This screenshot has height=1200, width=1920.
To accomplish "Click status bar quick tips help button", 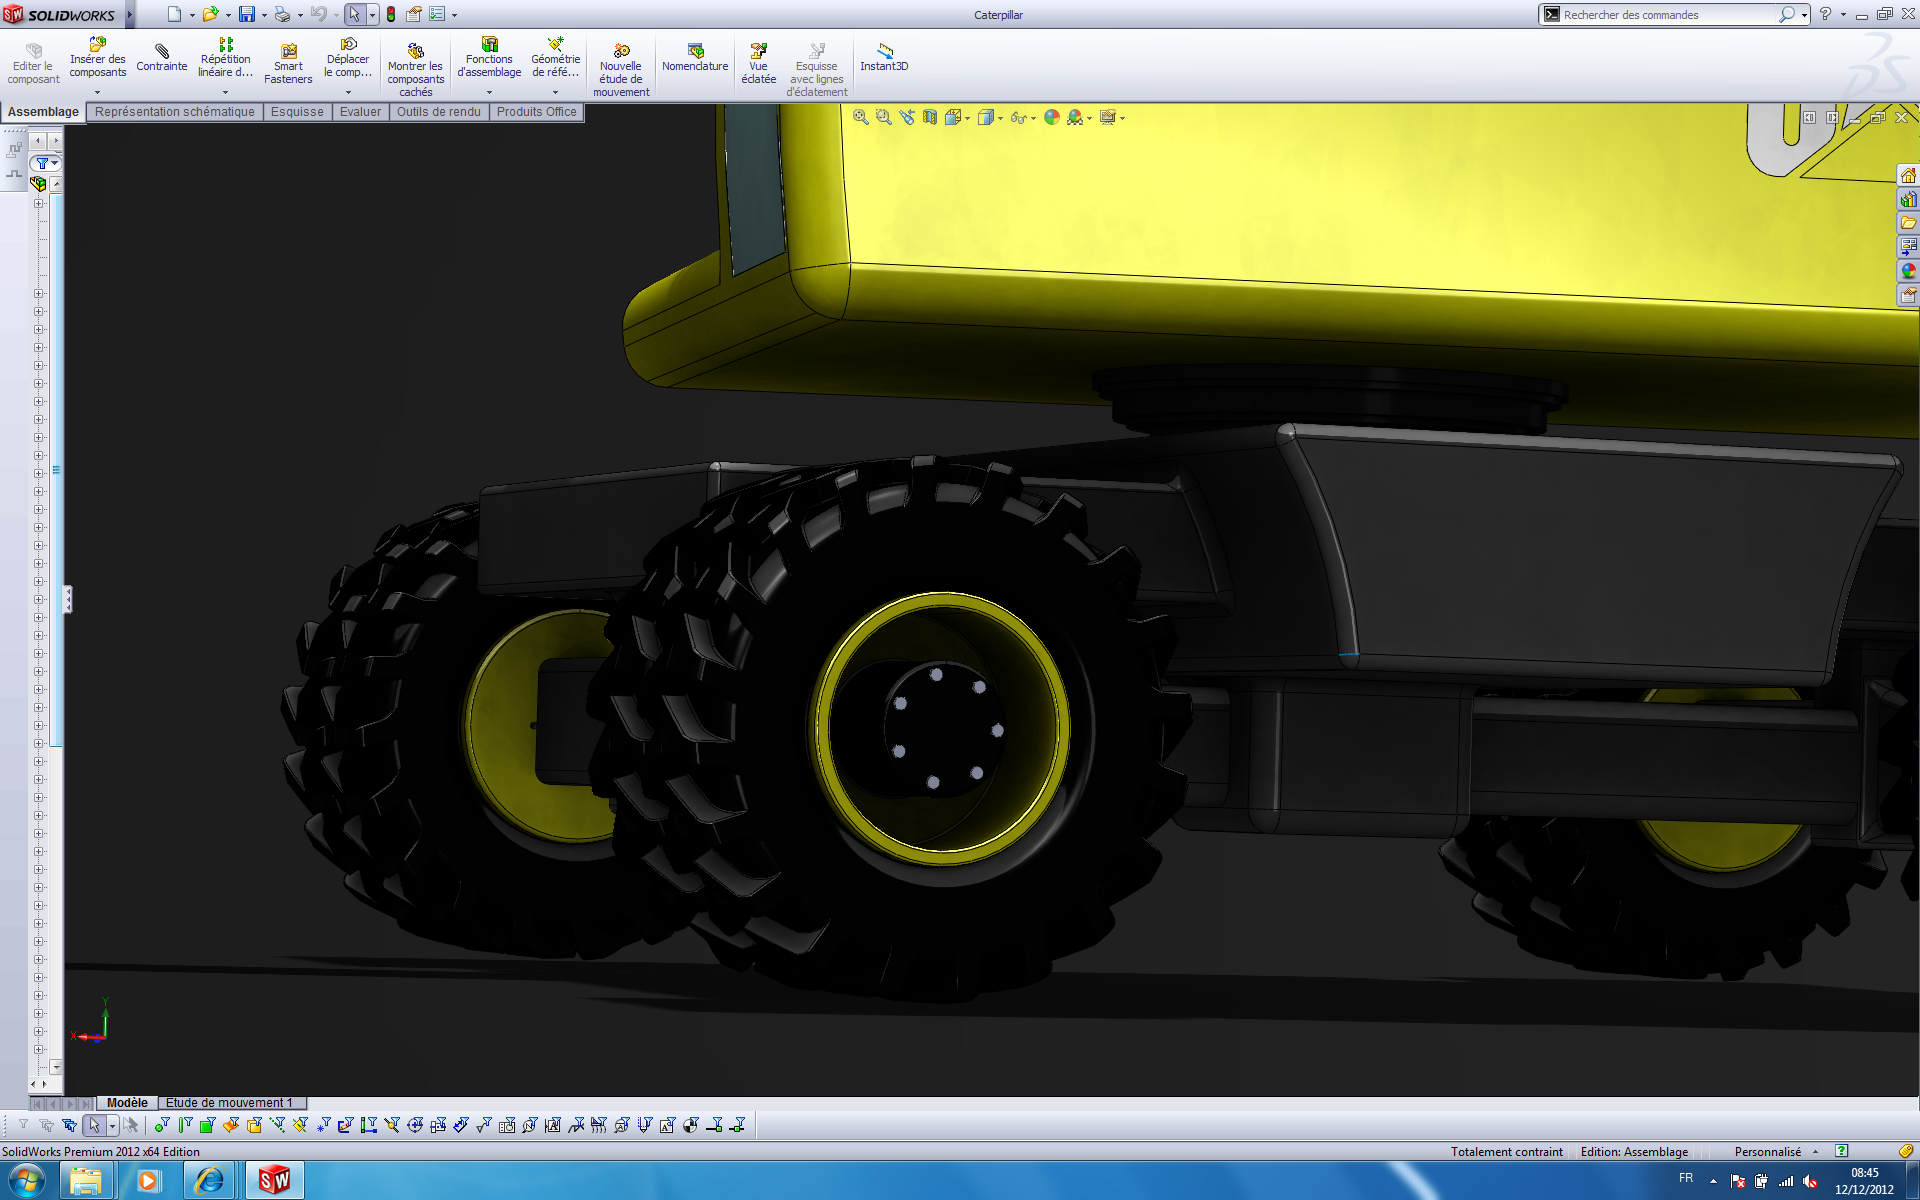I will (x=1842, y=1151).
